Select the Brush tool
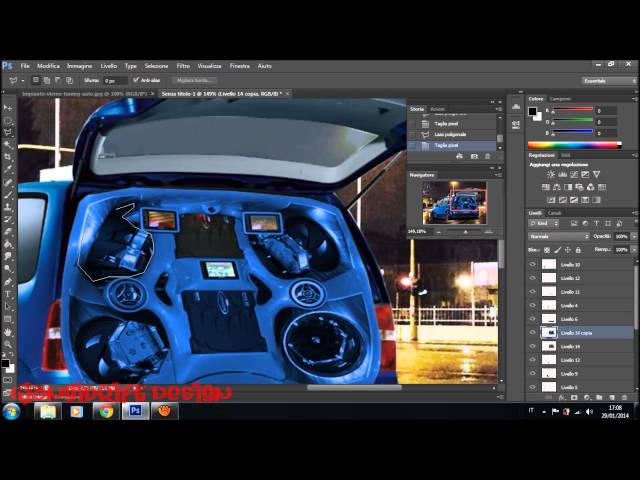 pos(8,195)
